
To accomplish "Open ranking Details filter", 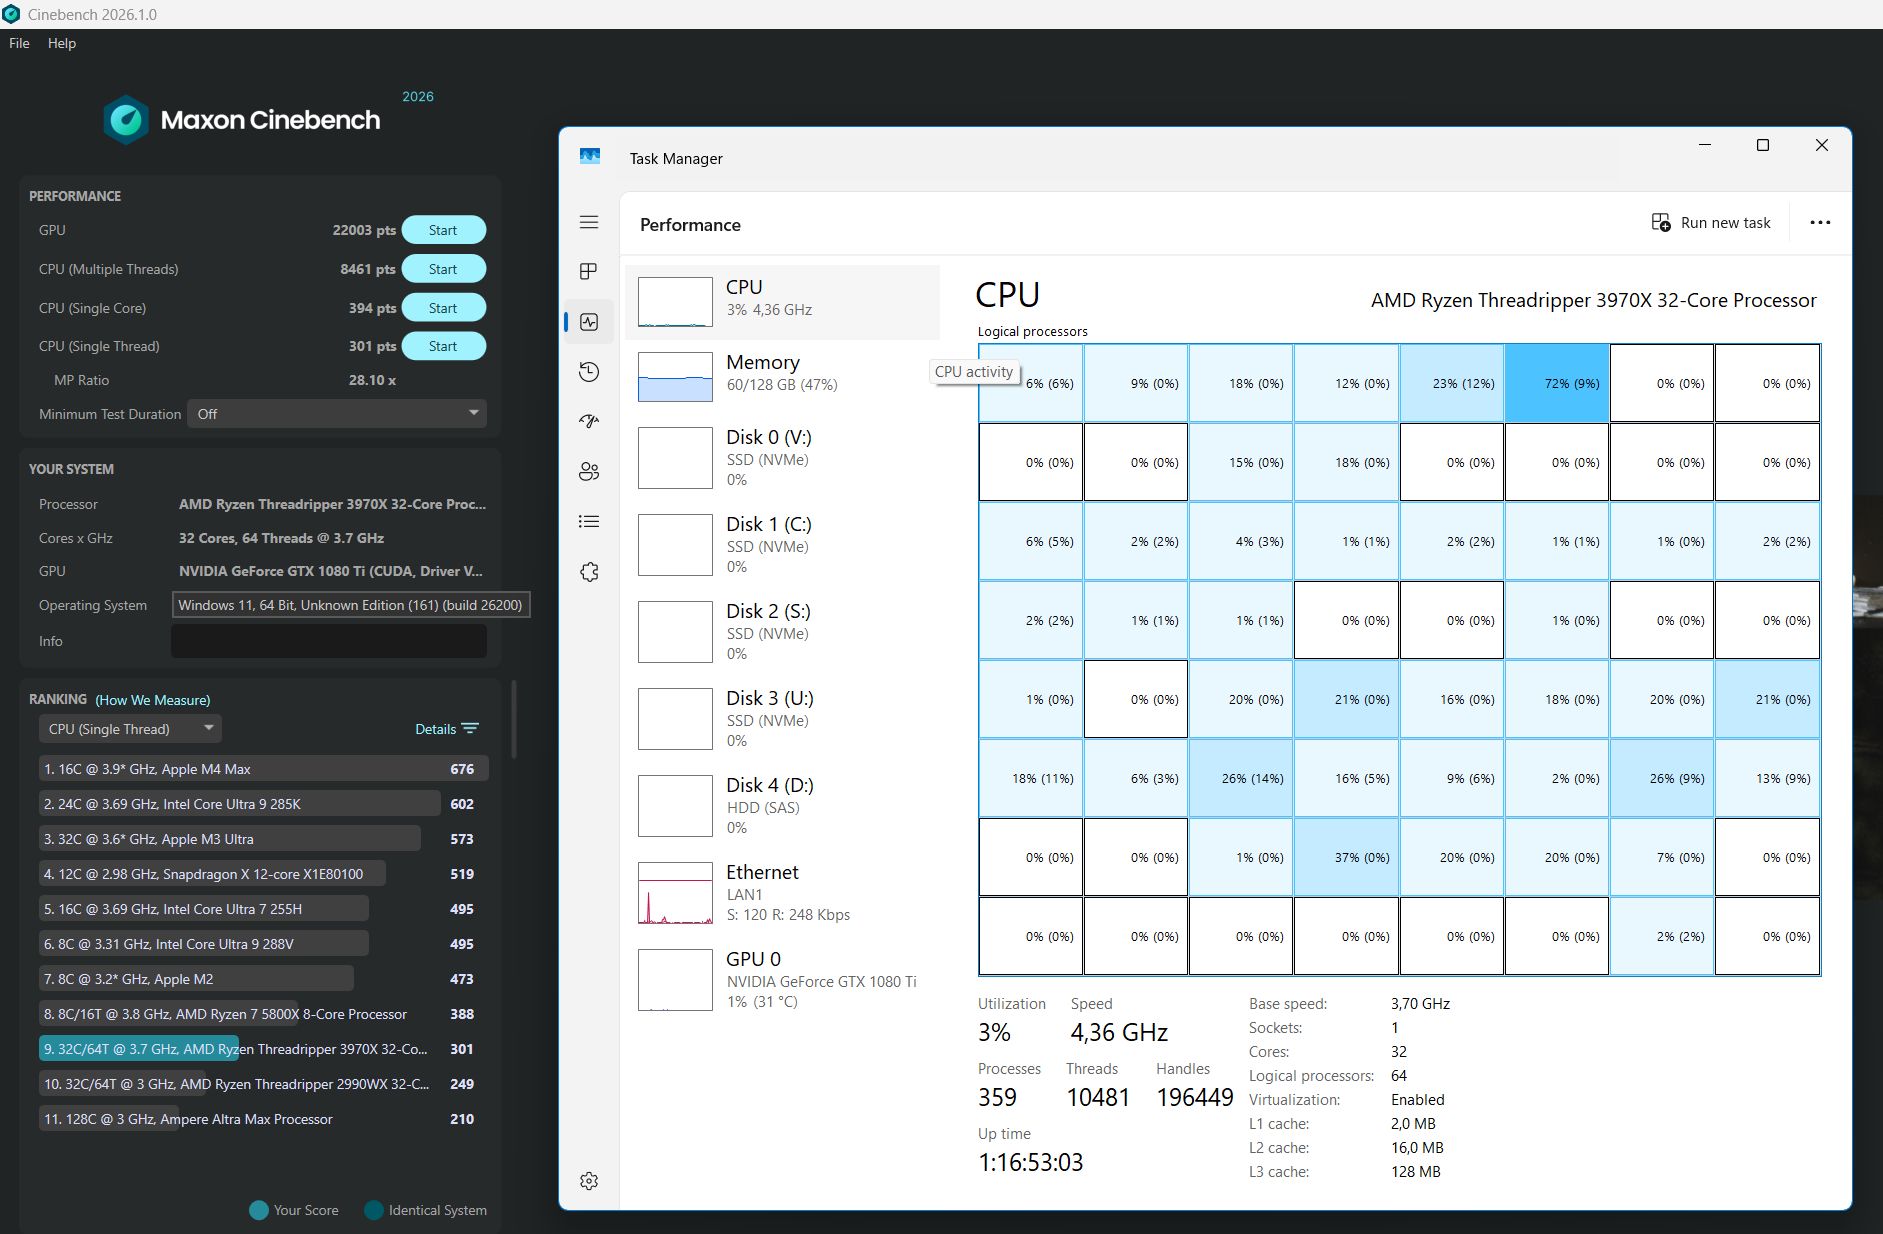I will point(447,729).
